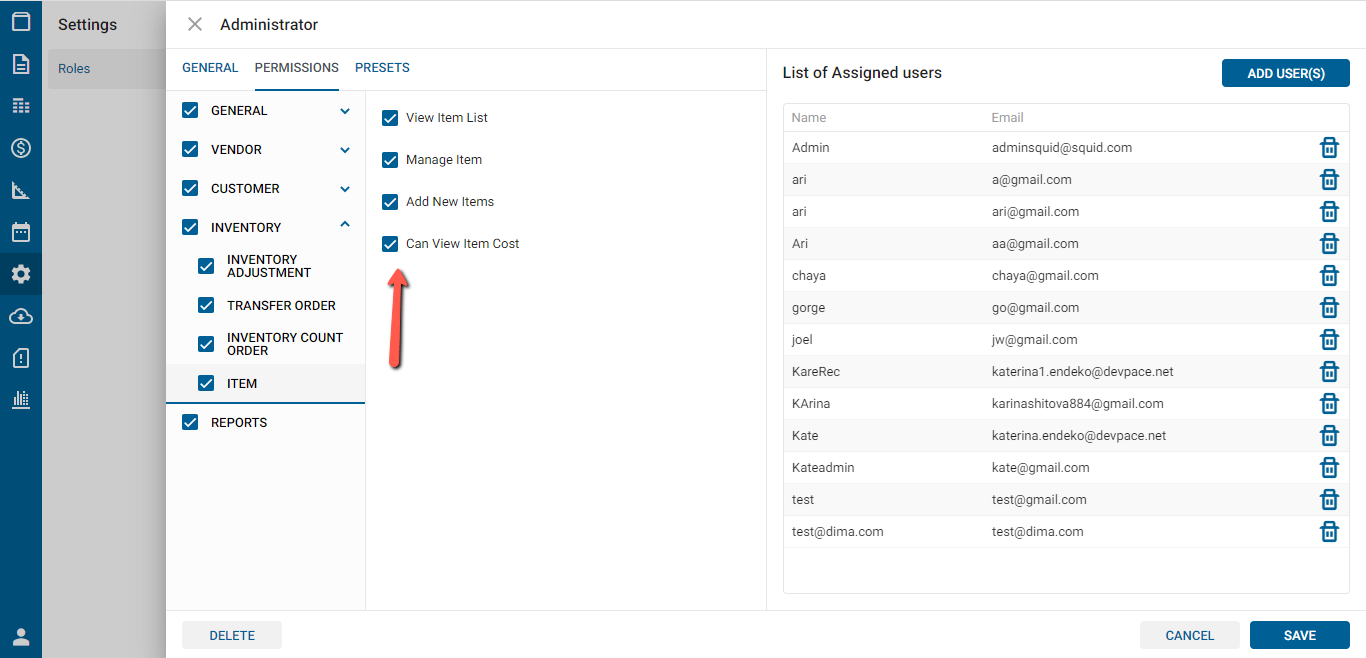Viewport: 1366px width, 658px height.
Task: Click the SAVE button
Action: click(x=1299, y=635)
